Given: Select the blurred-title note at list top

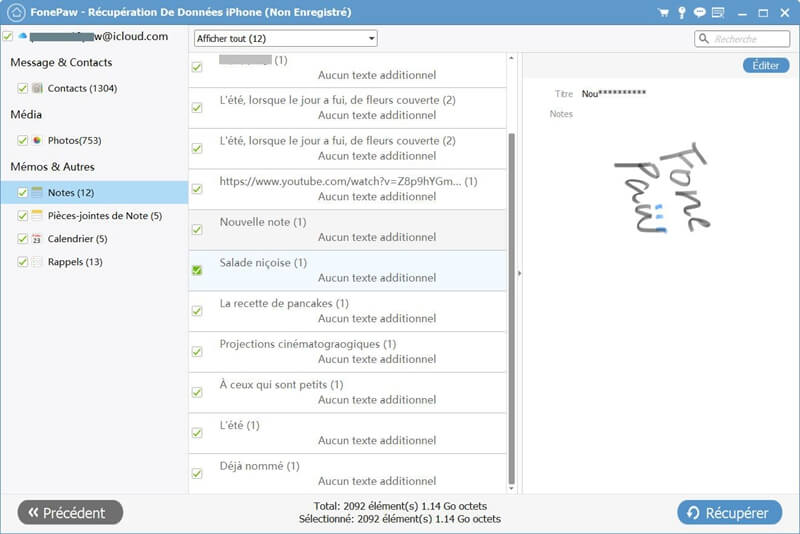Looking at the screenshot, I should tap(347, 69).
